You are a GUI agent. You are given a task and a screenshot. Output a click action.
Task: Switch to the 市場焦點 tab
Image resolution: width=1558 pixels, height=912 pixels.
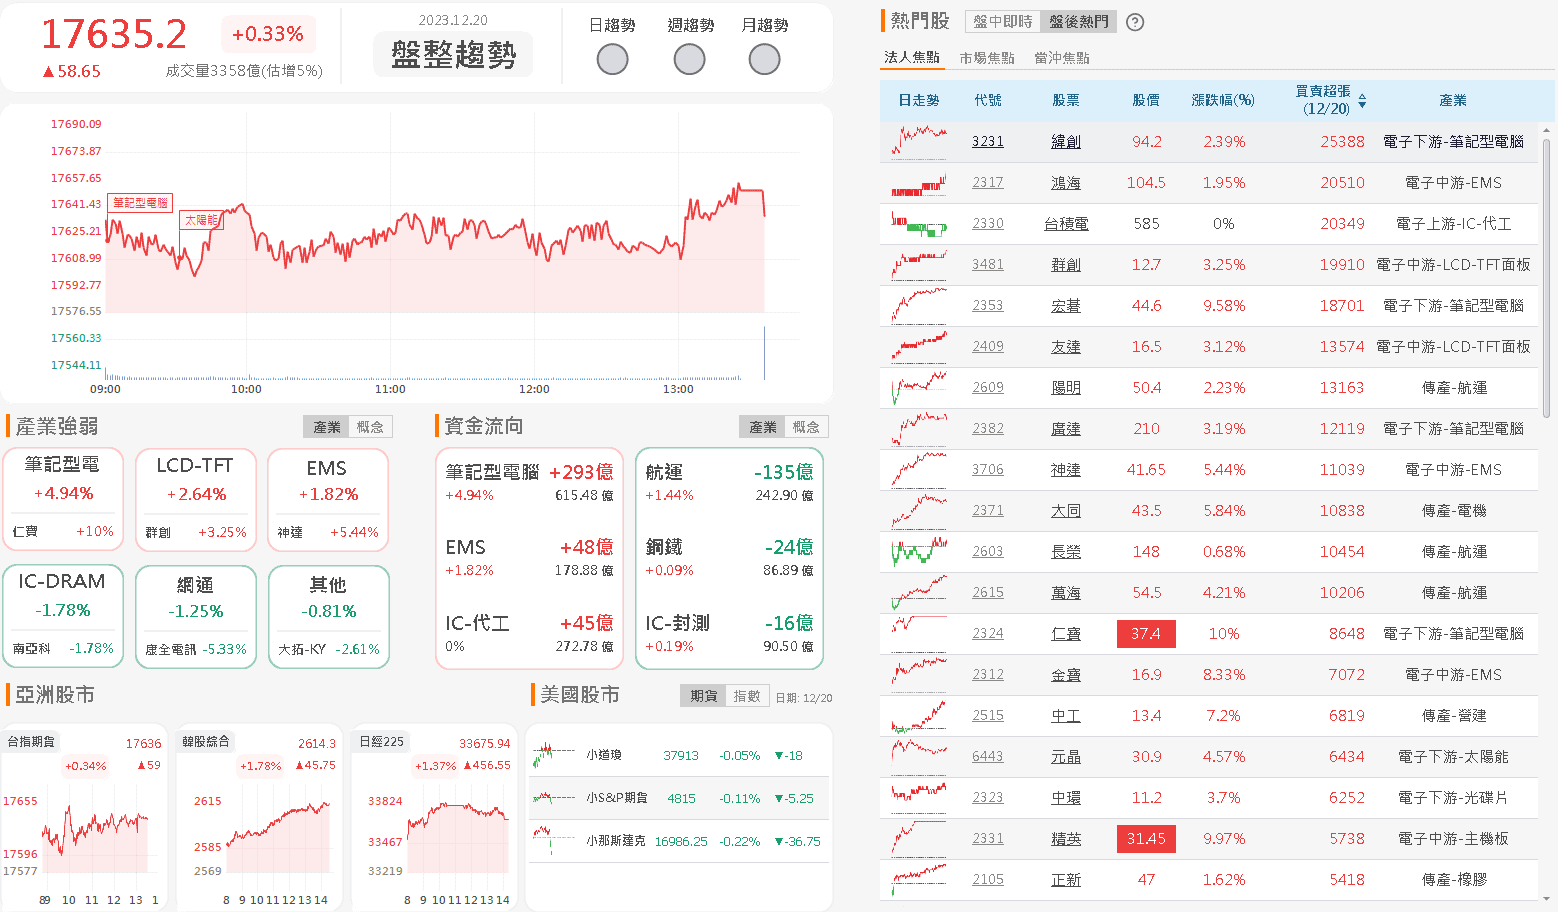pyautogui.click(x=987, y=58)
